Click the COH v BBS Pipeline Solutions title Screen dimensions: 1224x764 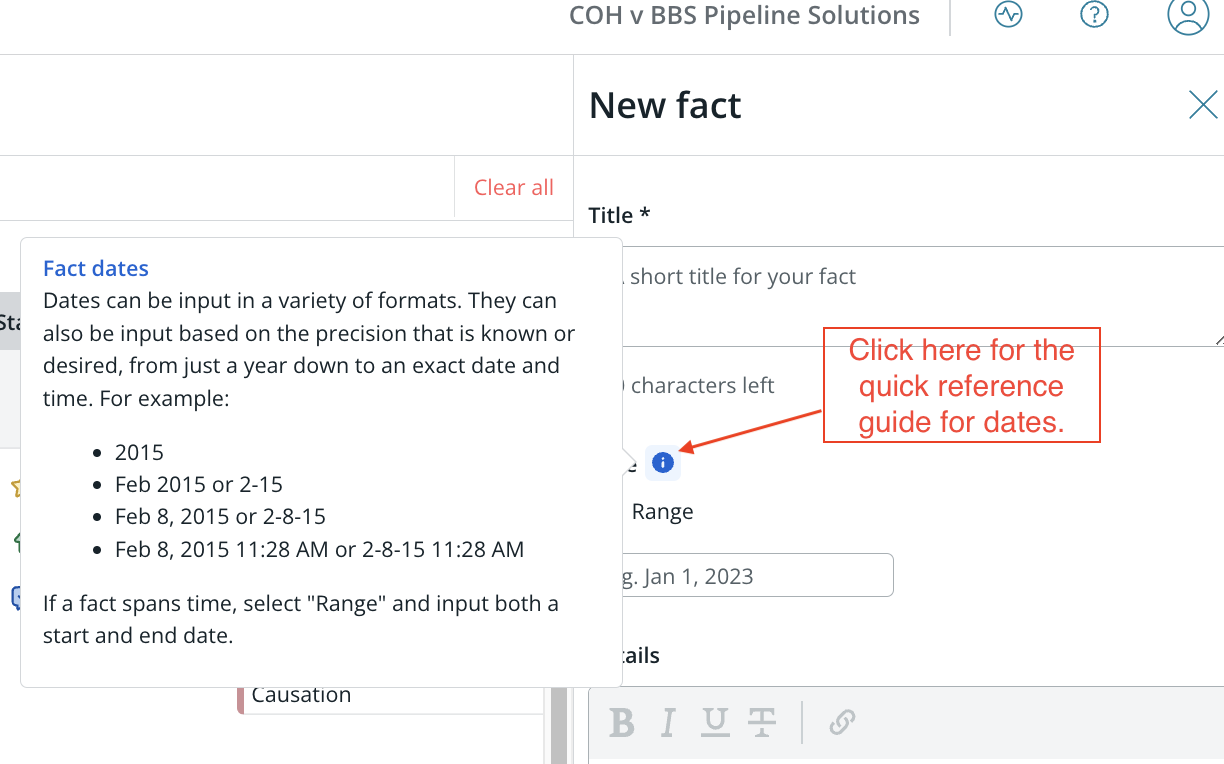(744, 15)
